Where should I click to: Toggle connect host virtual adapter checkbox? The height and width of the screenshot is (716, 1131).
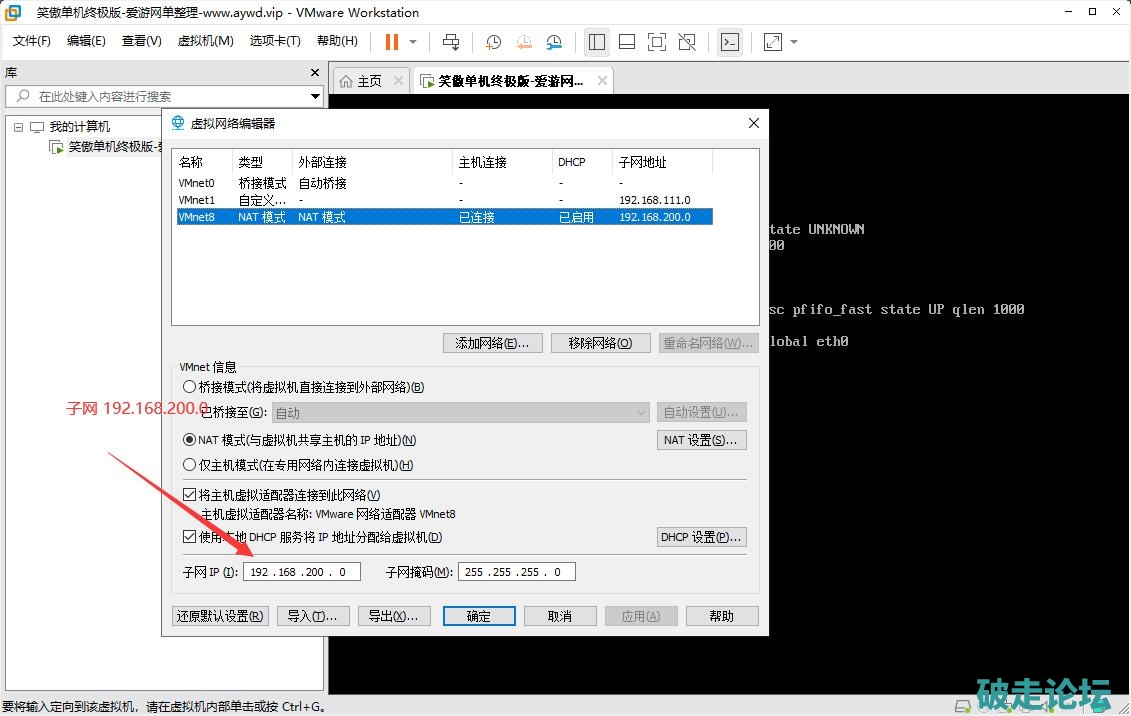[190, 495]
